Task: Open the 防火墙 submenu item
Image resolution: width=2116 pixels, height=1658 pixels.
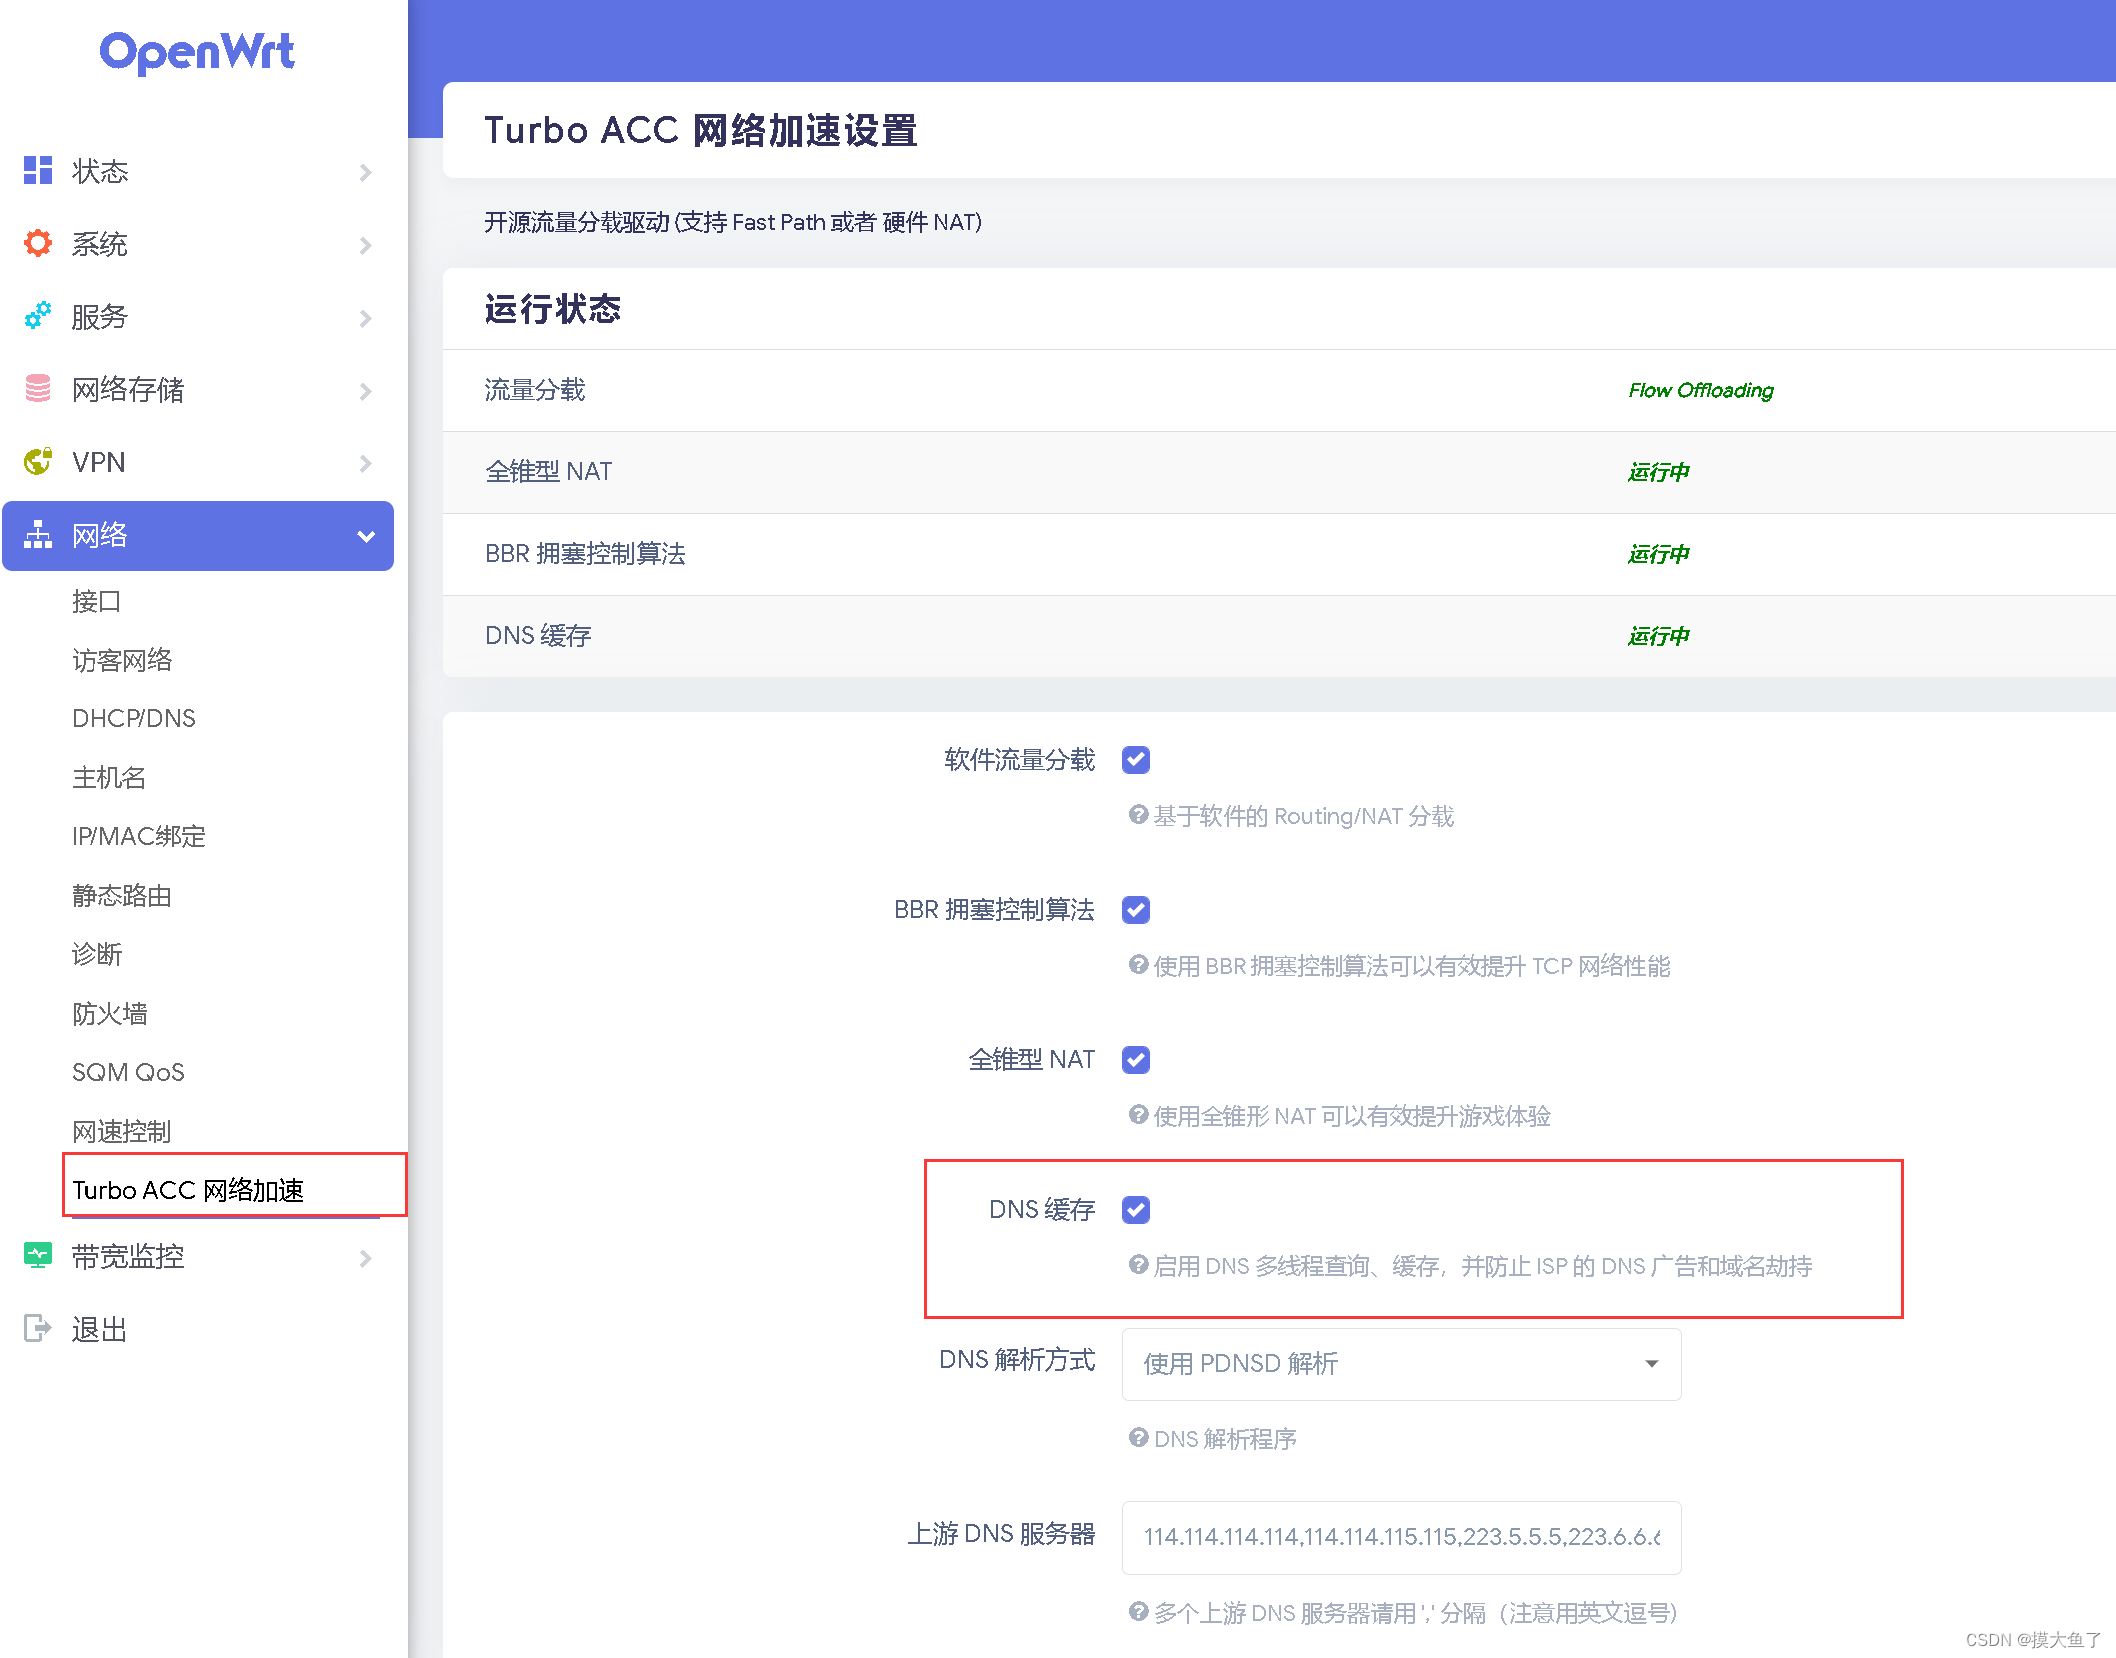Action: pos(110,1013)
